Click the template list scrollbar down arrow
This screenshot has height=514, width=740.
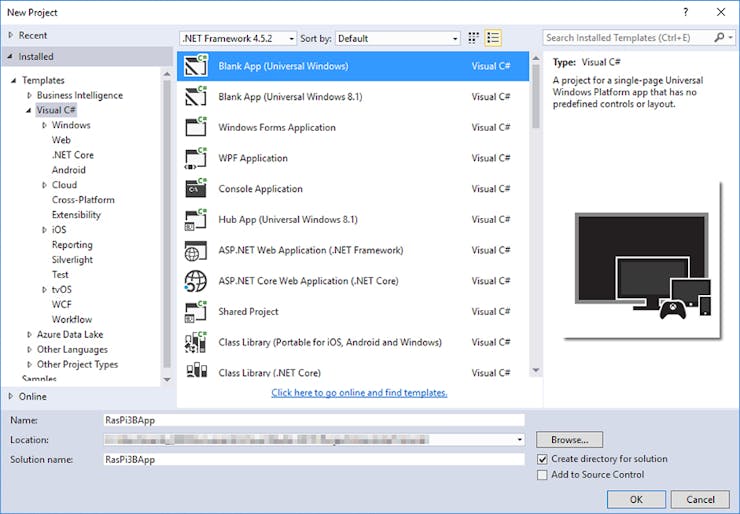(x=536, y=371)
